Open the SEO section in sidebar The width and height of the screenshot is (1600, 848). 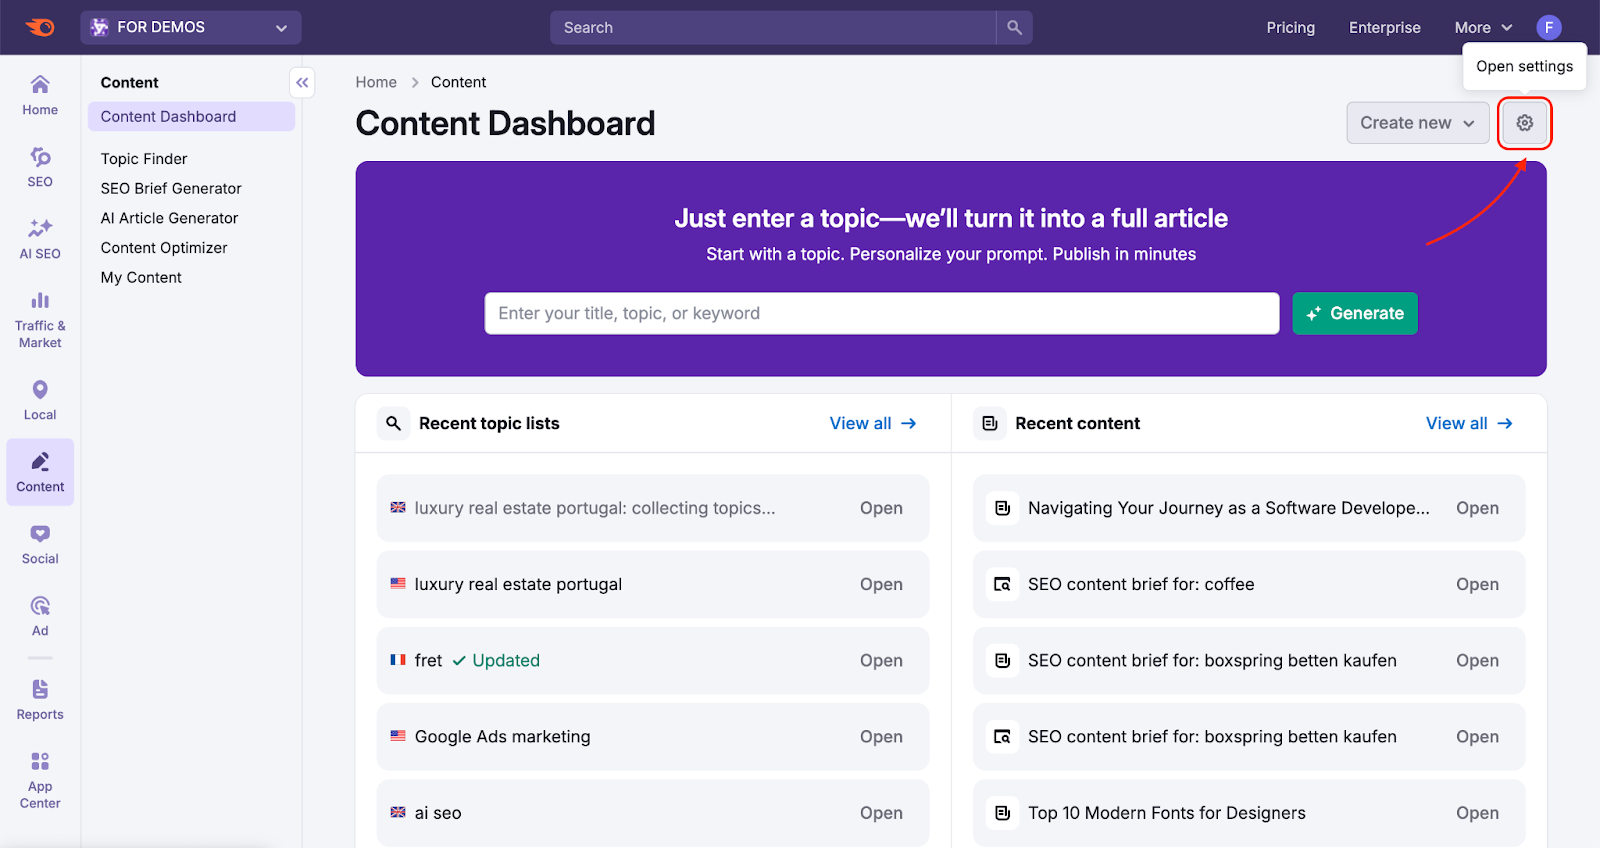[x=40, y=167]
